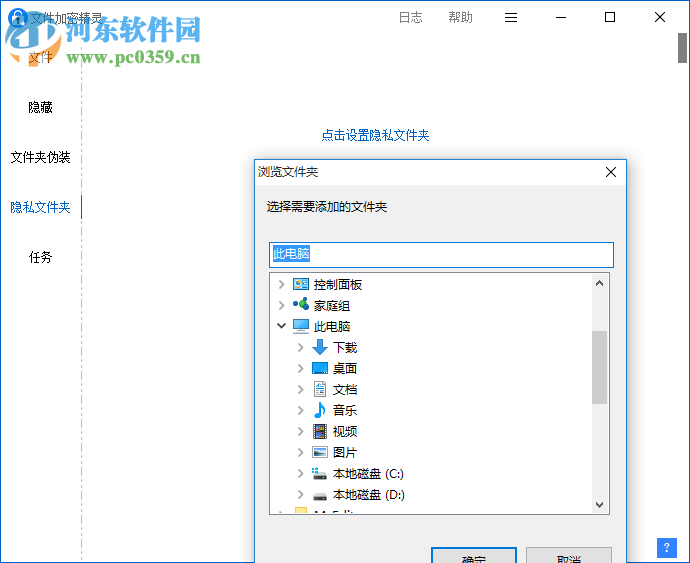Screen dimensions: 690x563
Task: Click the Pictures icon in tree
Action: click(320, 452)
